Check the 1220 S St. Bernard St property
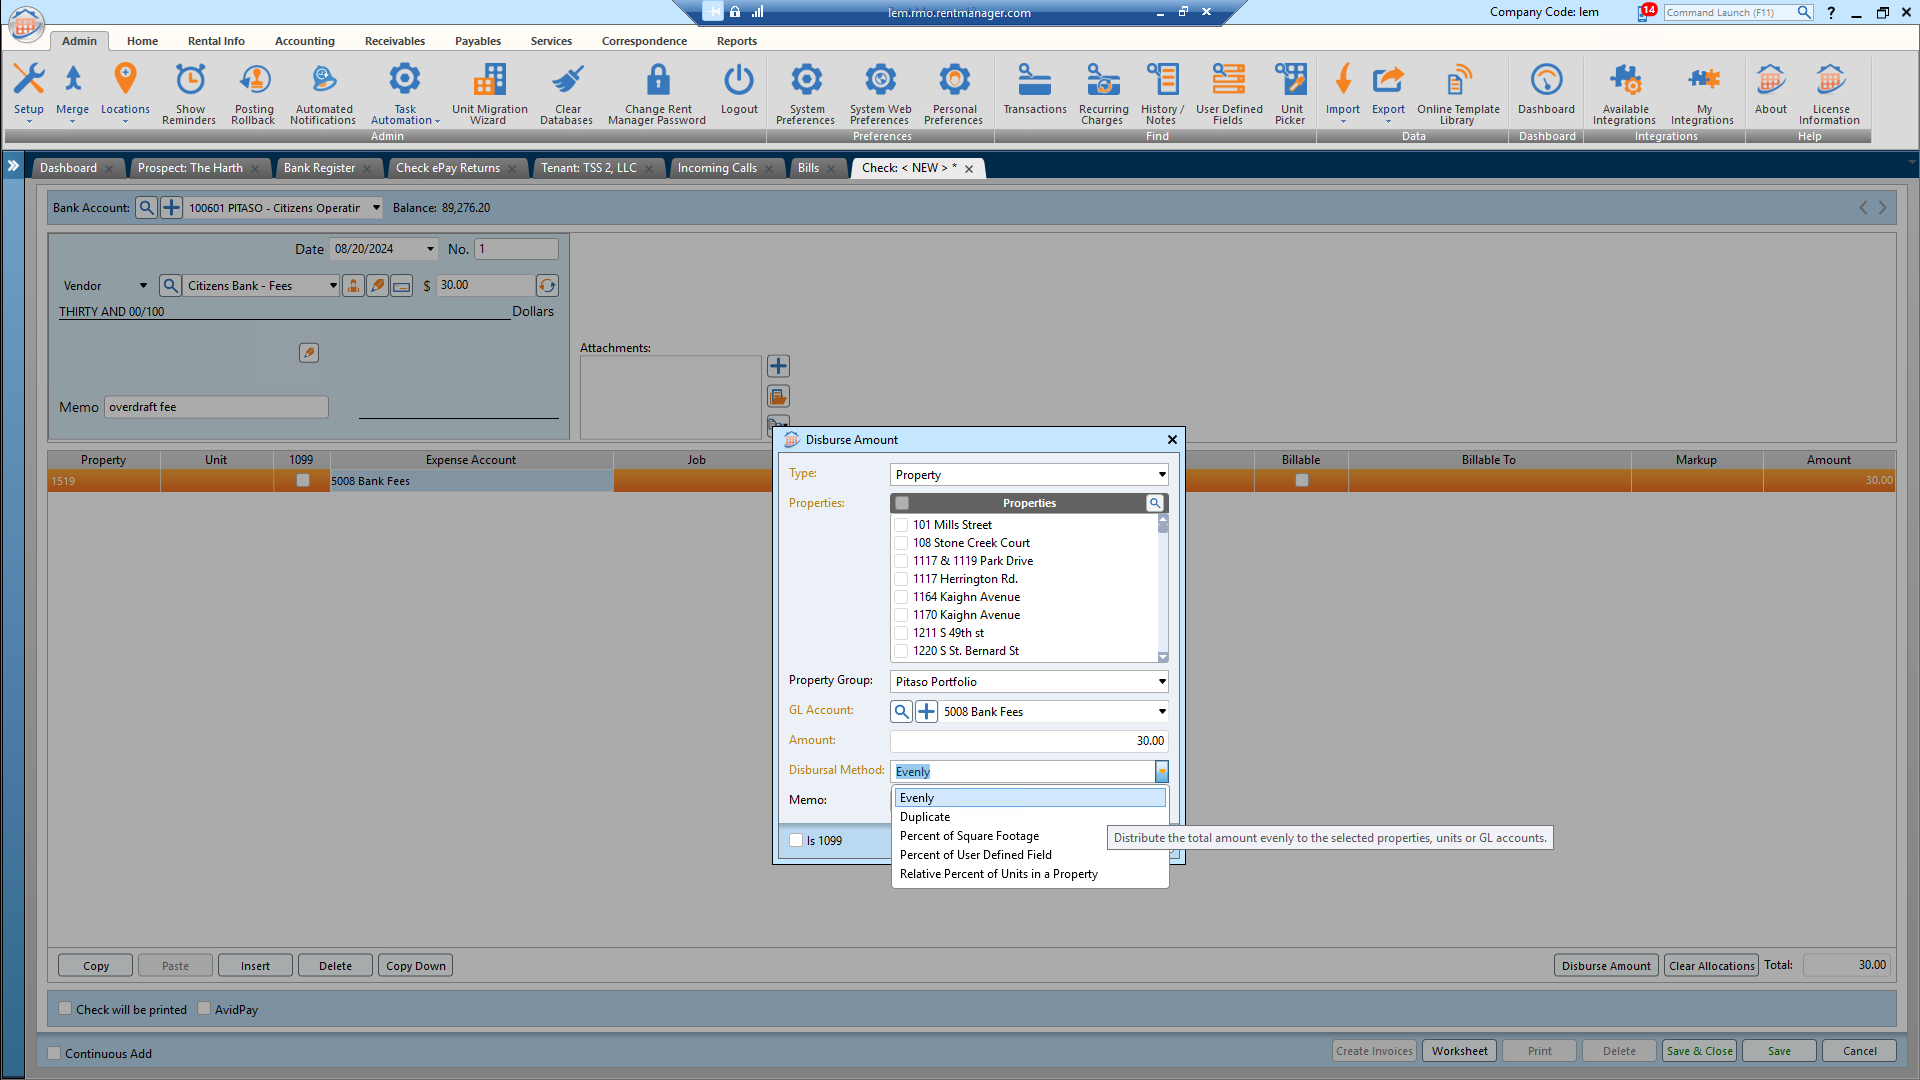The image size is (1920, 1080). click(901, 651)
